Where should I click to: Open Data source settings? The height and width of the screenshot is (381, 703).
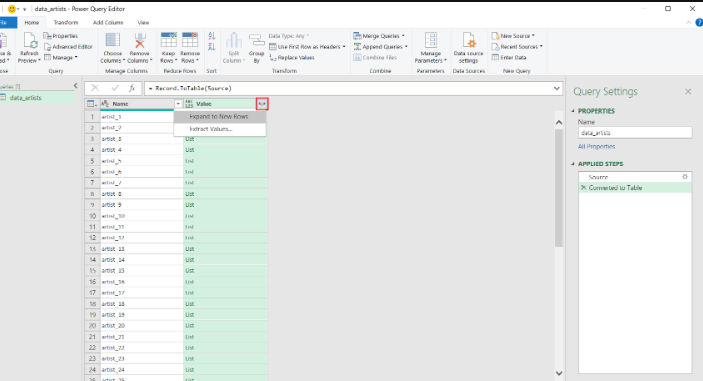[x=469, y=48]
